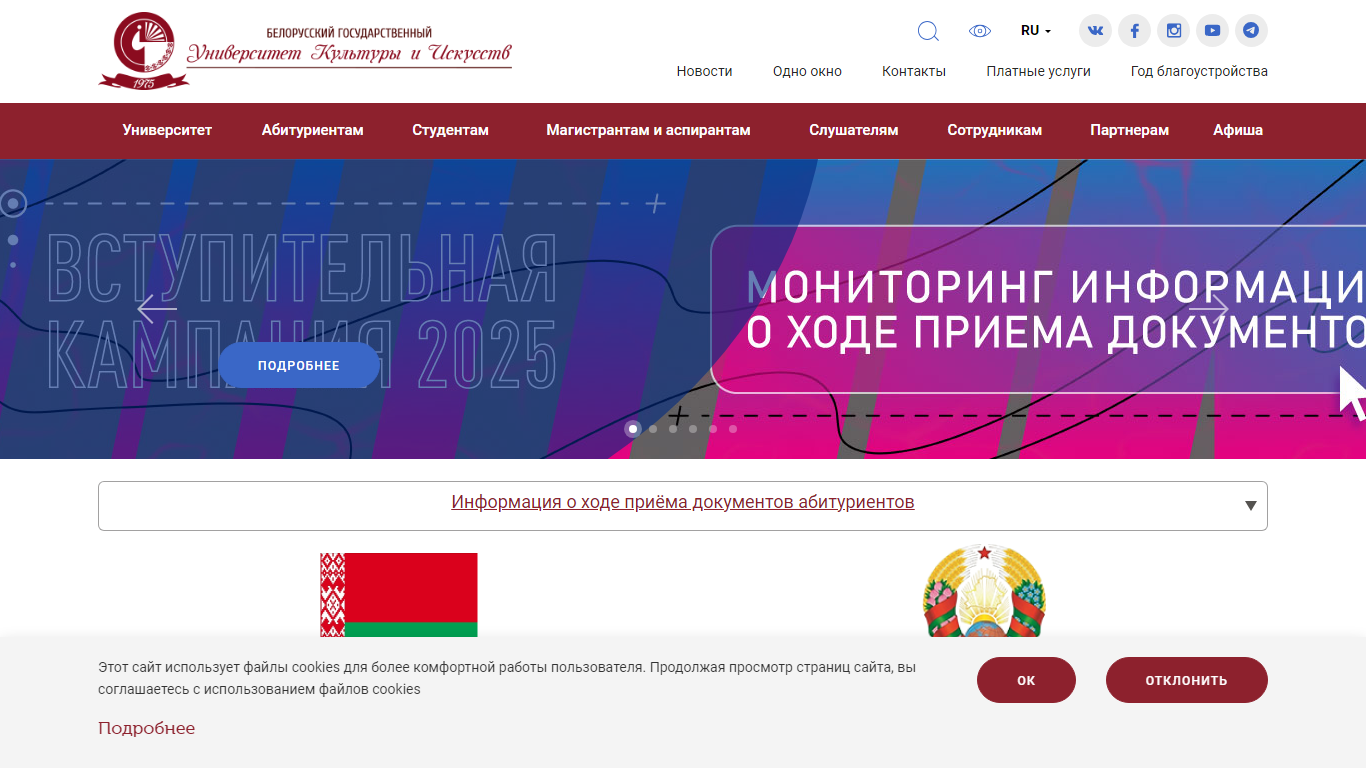Click the Belarus flag image
1366x768 pixels.
pyautogui.click(x=399, y=595)
